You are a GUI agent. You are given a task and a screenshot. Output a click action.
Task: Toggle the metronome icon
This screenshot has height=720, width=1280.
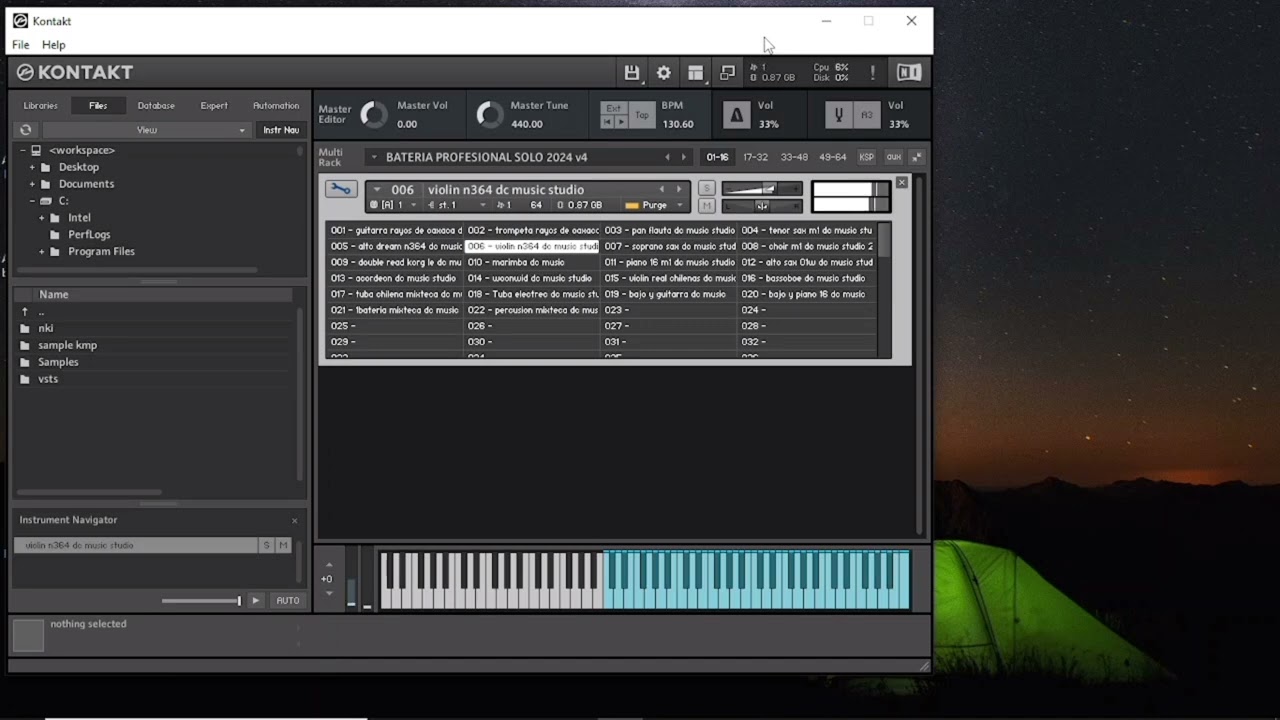(737, 115)
